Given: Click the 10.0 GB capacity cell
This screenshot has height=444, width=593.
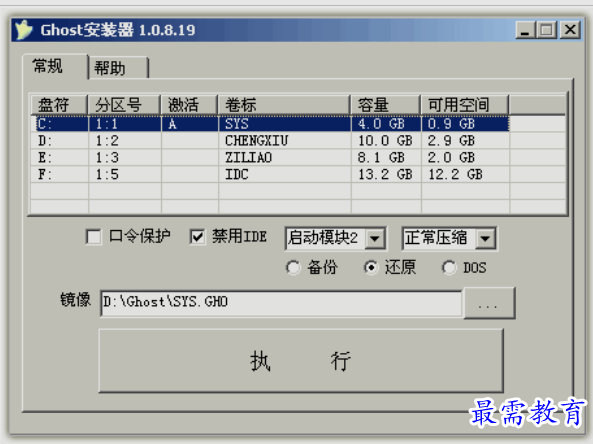Looking at the screenshot, I should click(385, 141).
